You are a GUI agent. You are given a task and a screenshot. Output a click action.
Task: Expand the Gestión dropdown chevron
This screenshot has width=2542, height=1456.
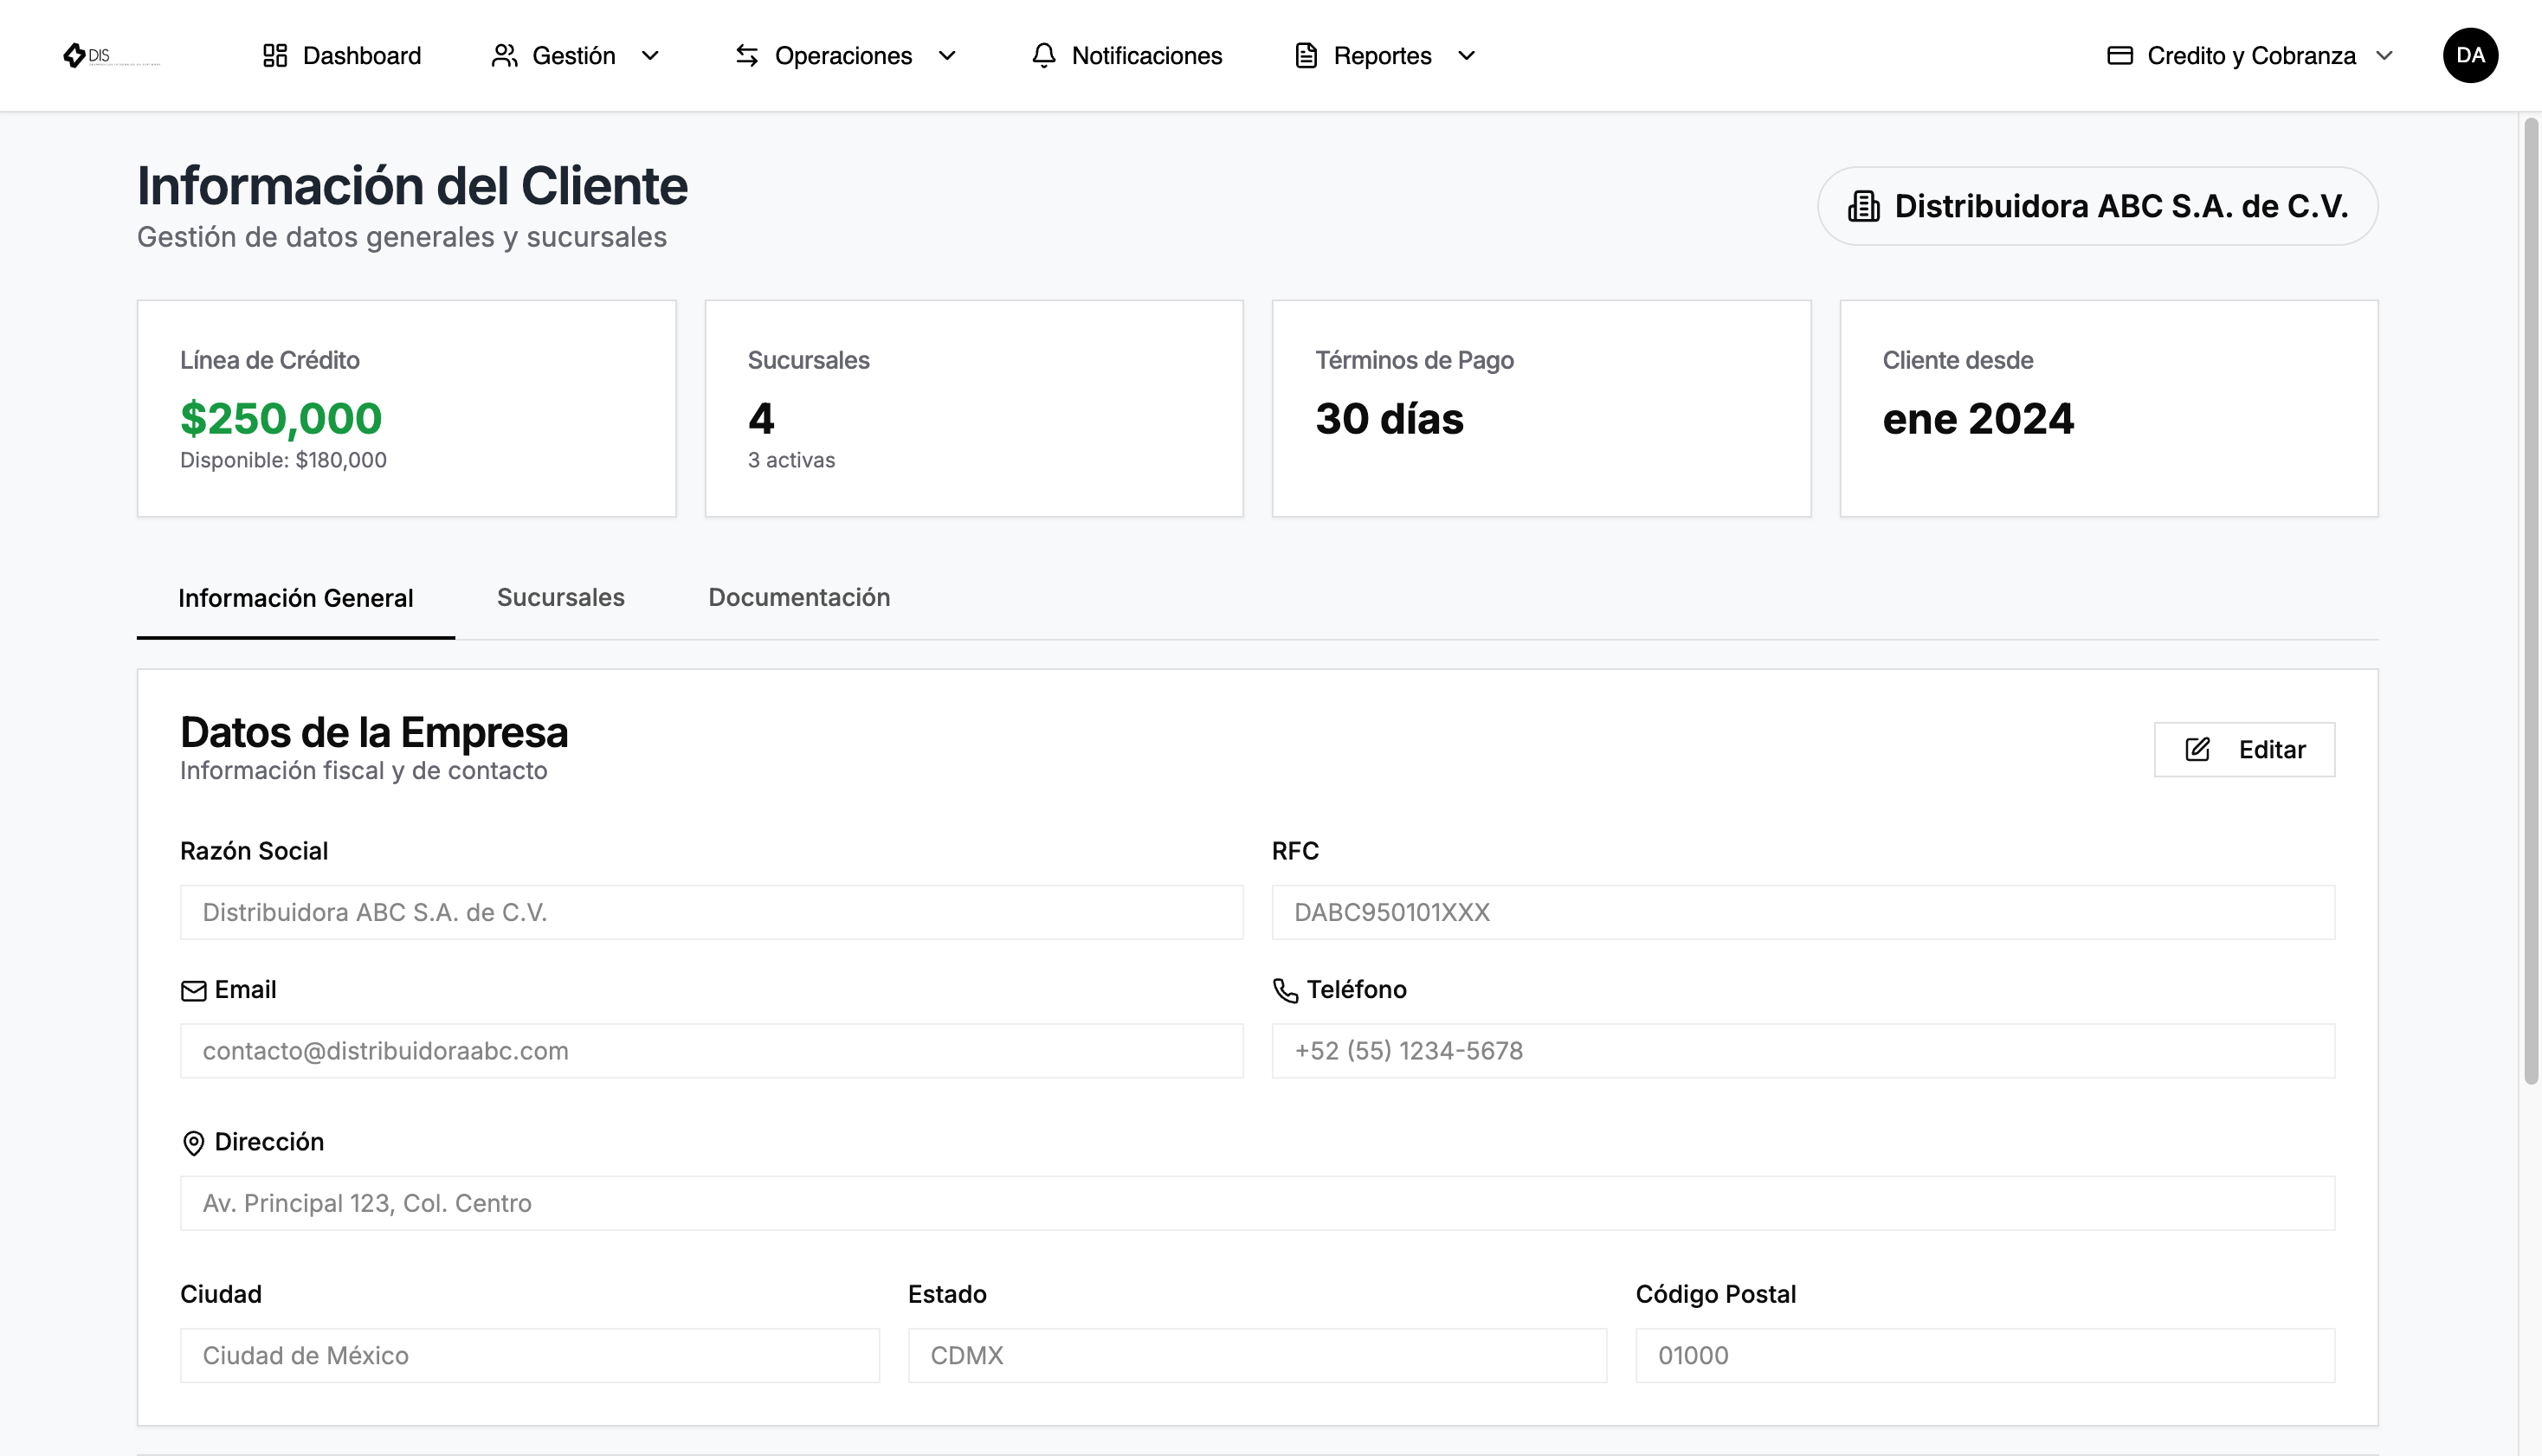coord(650,55)
